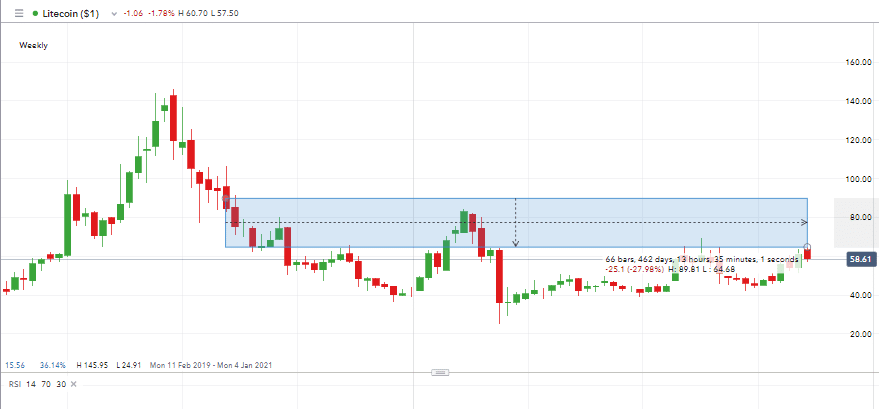Change the Weekly timeframe label

(34, 45)
